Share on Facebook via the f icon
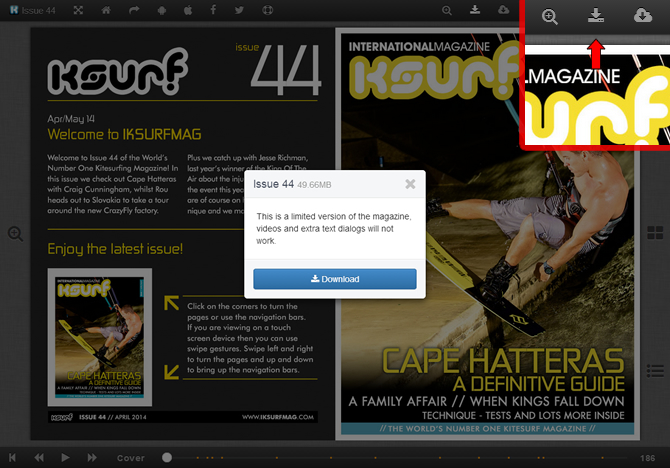The height and width of the screenshot is (468, 670). click(213, 9)
